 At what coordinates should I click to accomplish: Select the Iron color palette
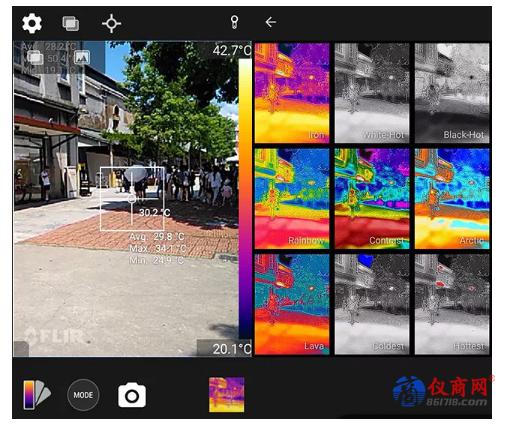tap(292, 93)
